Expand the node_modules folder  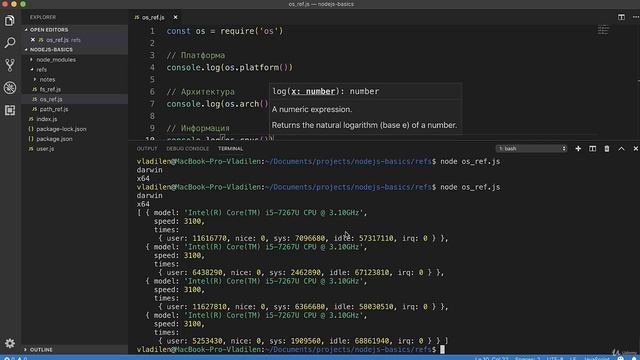click(x=56, y=60)
